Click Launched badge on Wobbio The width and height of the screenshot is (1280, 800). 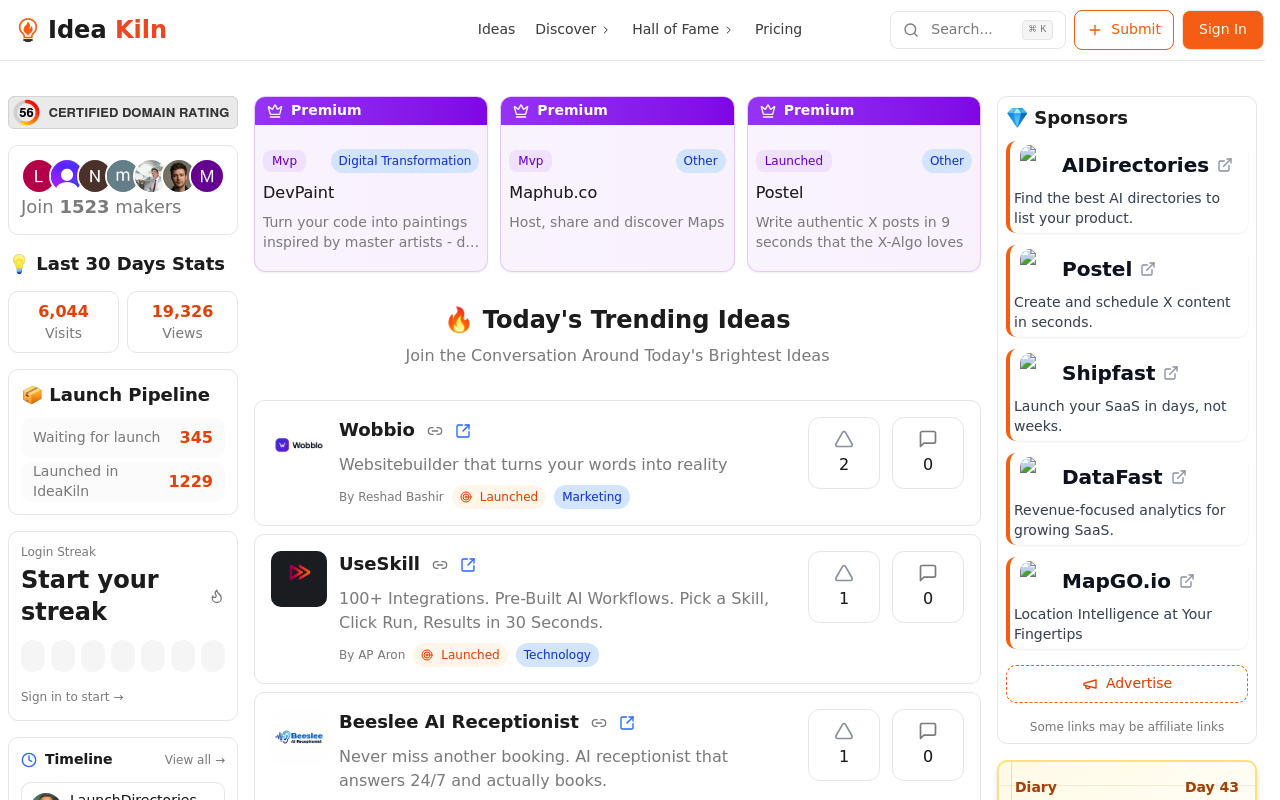[499, 497]
